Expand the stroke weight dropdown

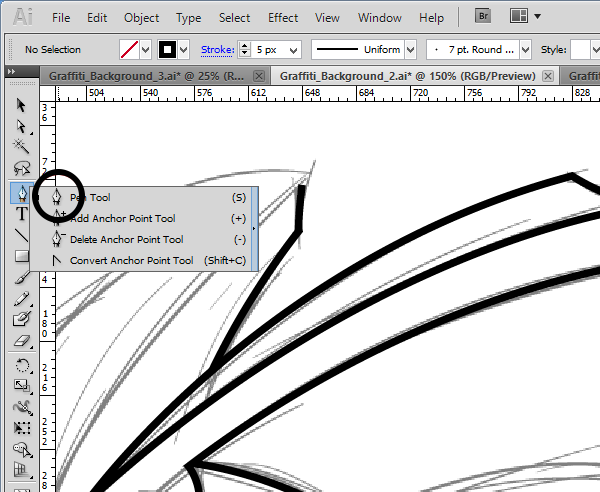(x=294, y=50)
